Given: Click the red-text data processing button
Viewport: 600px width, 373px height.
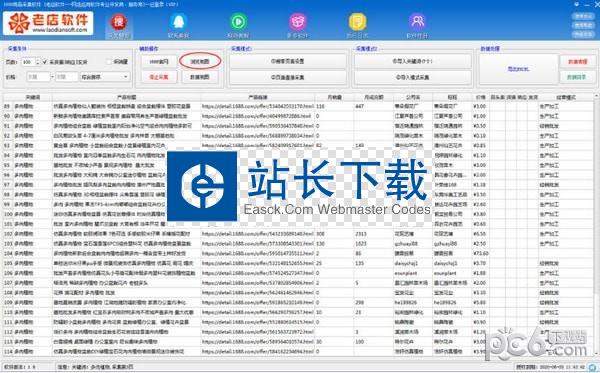Looking at the screenshot, I should point(577,62).
